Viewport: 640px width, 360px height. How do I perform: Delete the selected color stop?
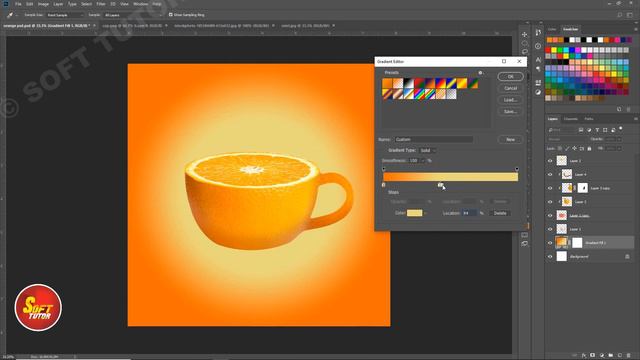[500, 213]
